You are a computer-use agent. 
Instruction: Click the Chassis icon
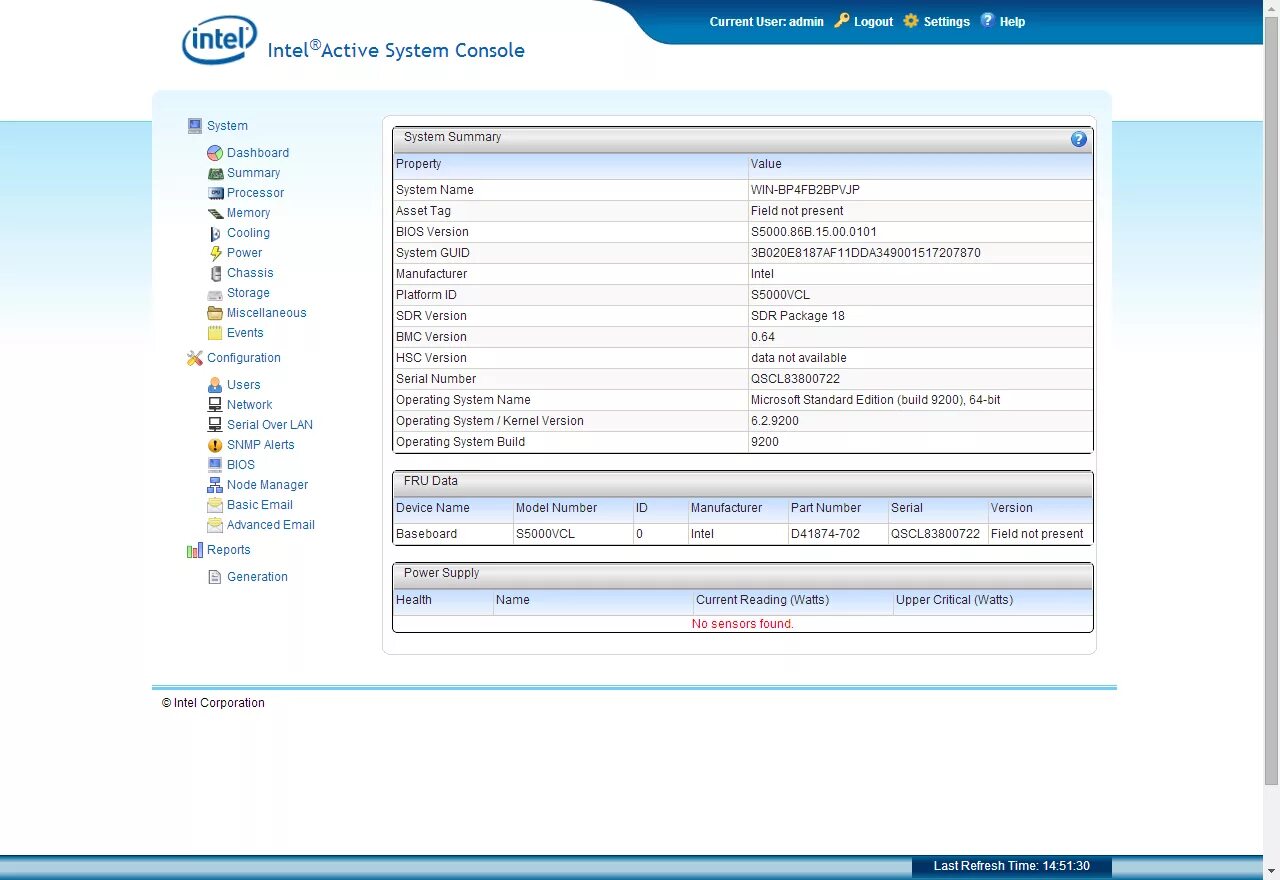click(215, 273)
